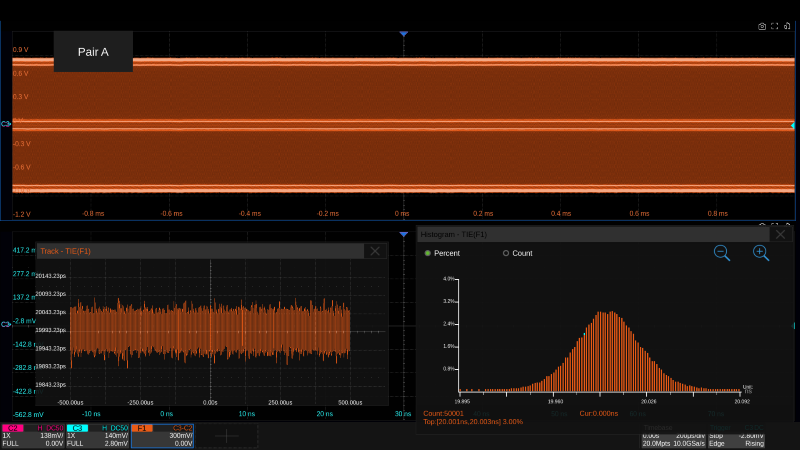This screenshot has height=450, width=800.
Task: Open the C2 channel settings box
Action: click(x=32, y=436)
